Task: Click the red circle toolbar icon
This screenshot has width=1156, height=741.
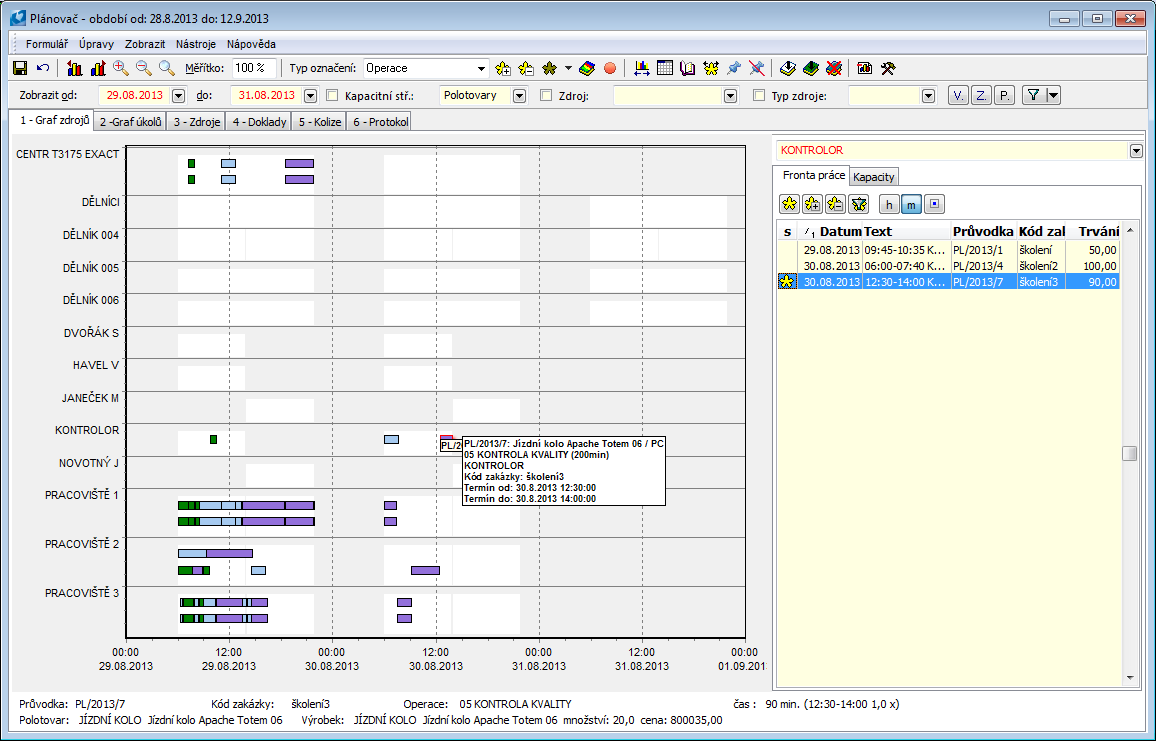Action: point(609,68)
